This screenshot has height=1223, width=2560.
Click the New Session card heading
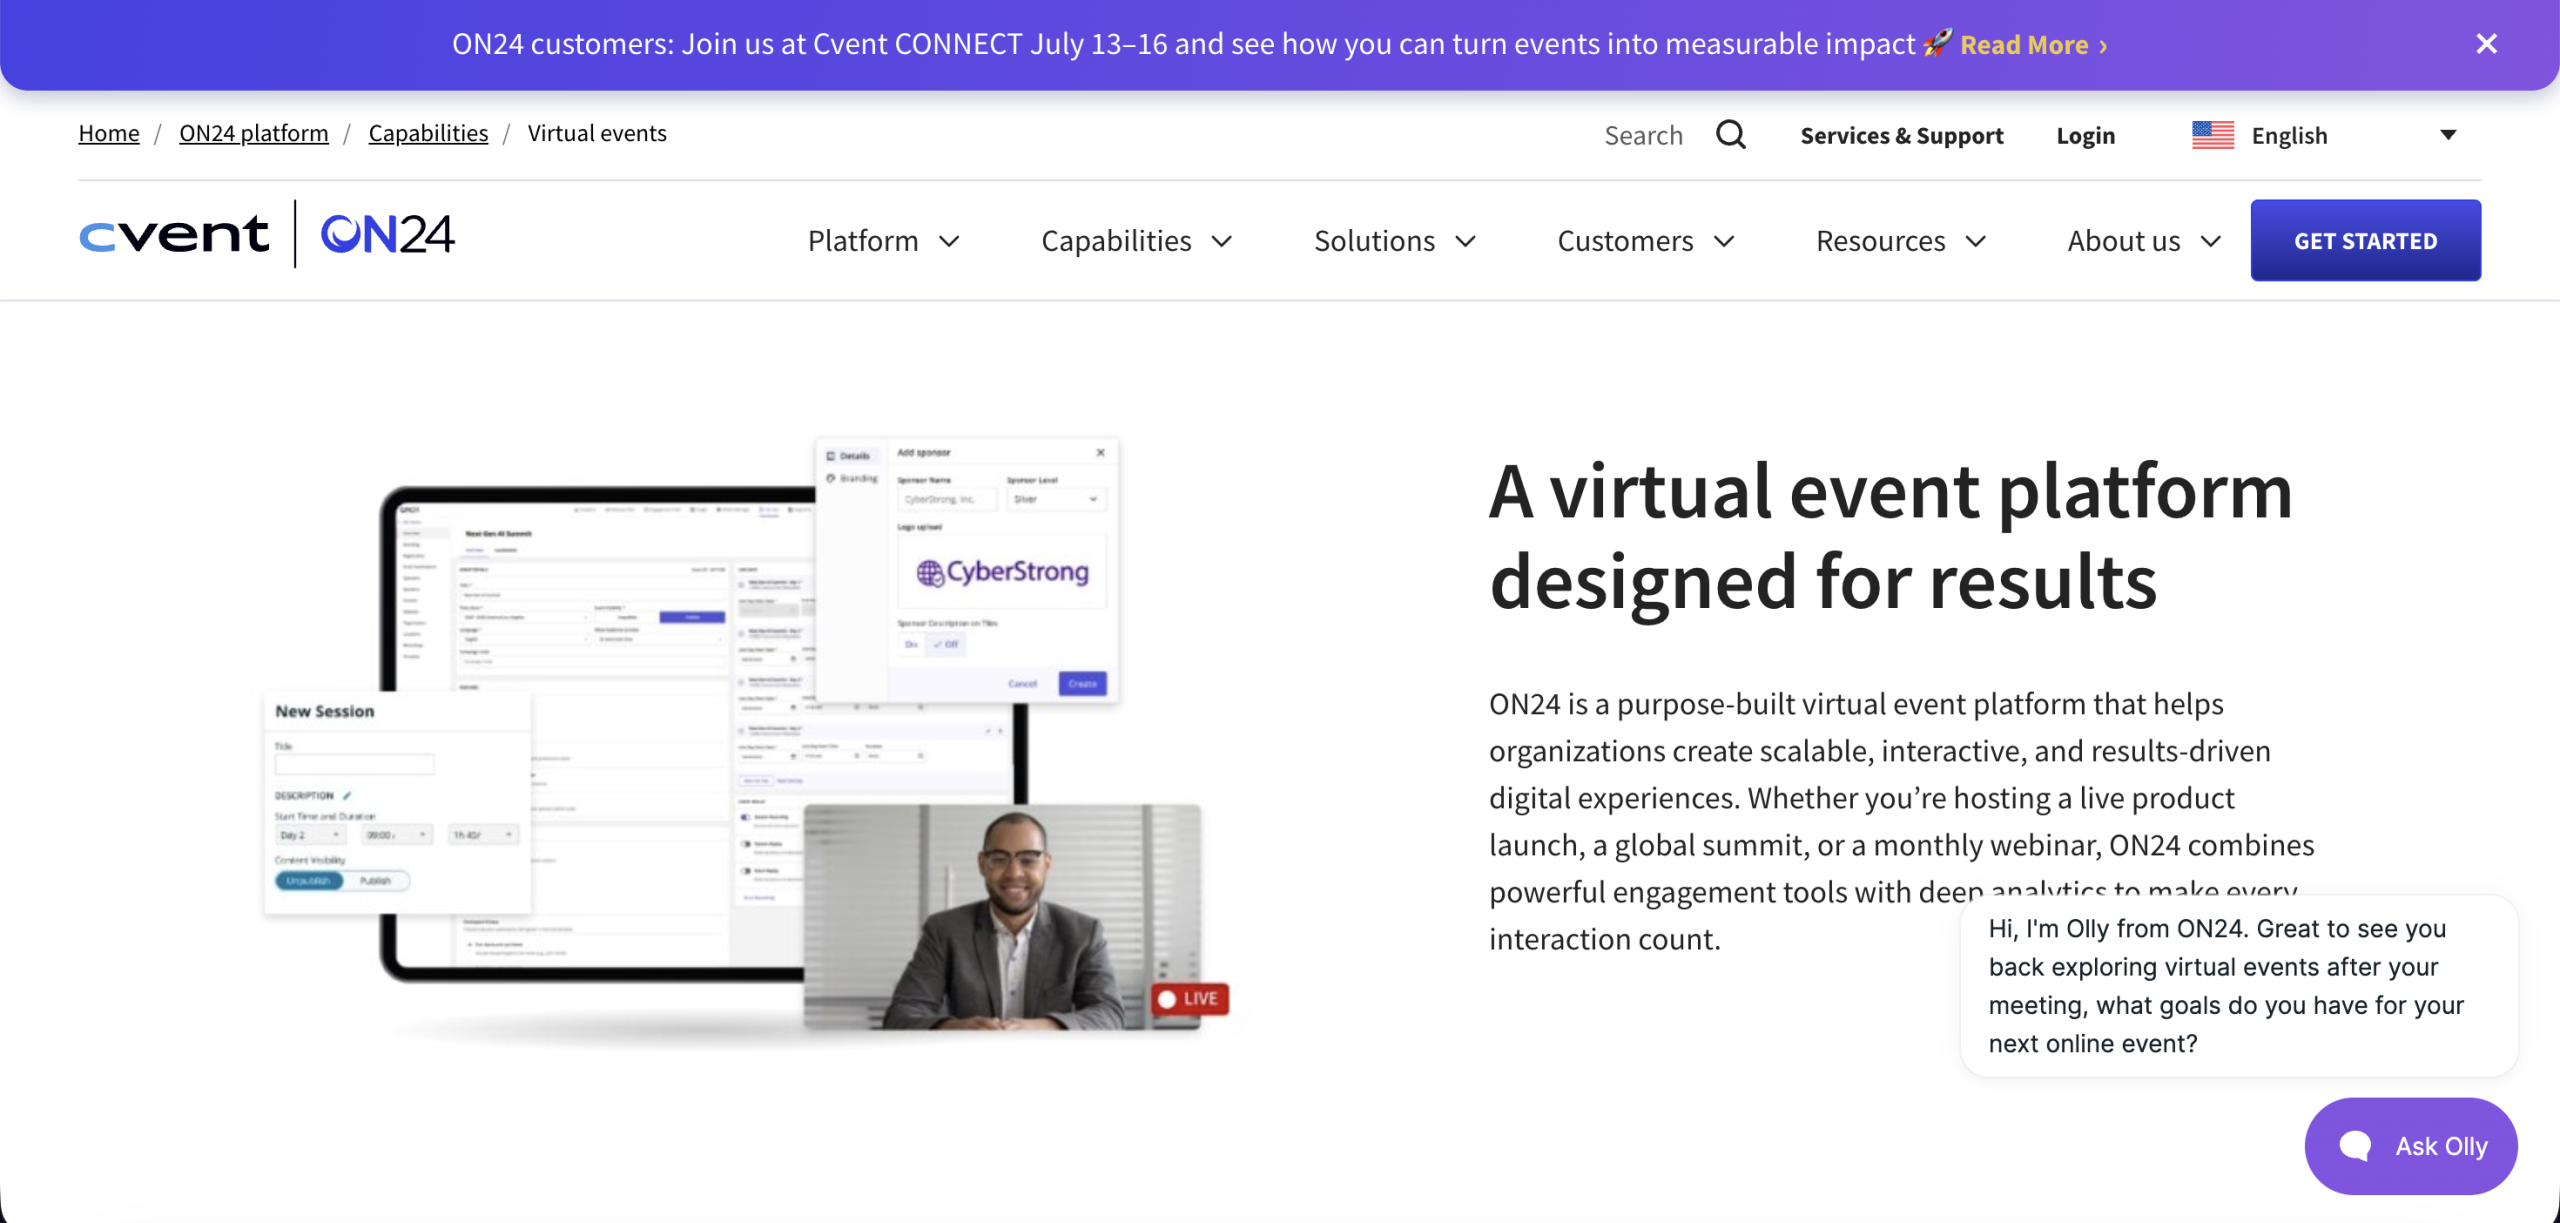point(325,711)
